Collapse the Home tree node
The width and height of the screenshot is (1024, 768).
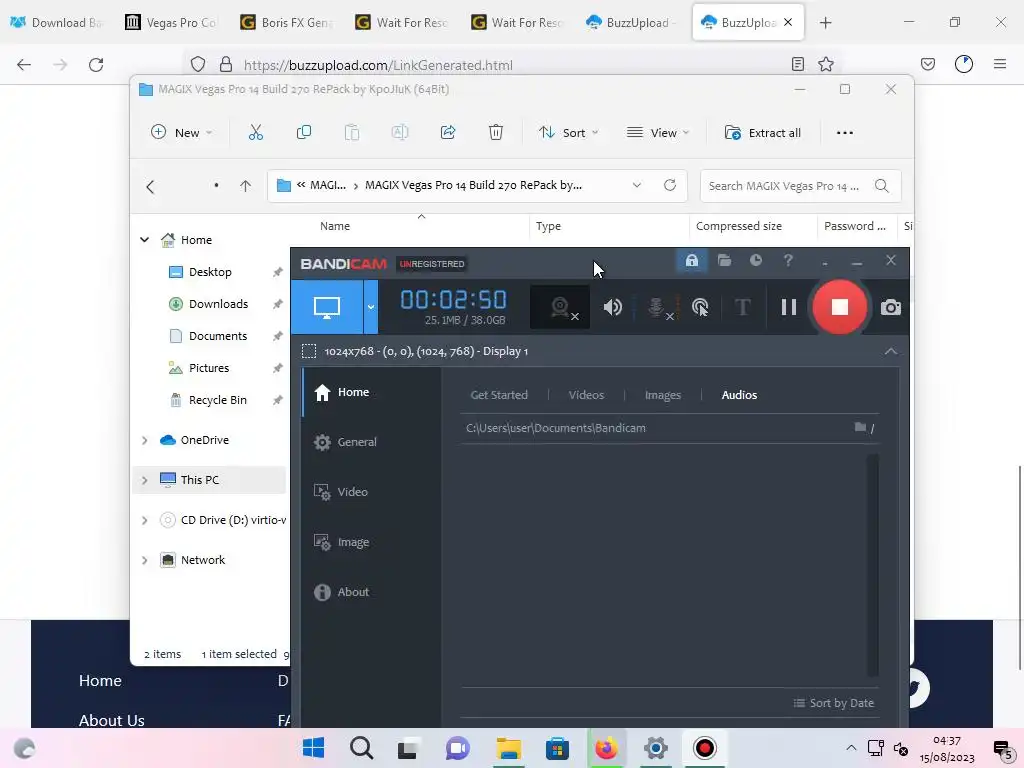(144, 240)
